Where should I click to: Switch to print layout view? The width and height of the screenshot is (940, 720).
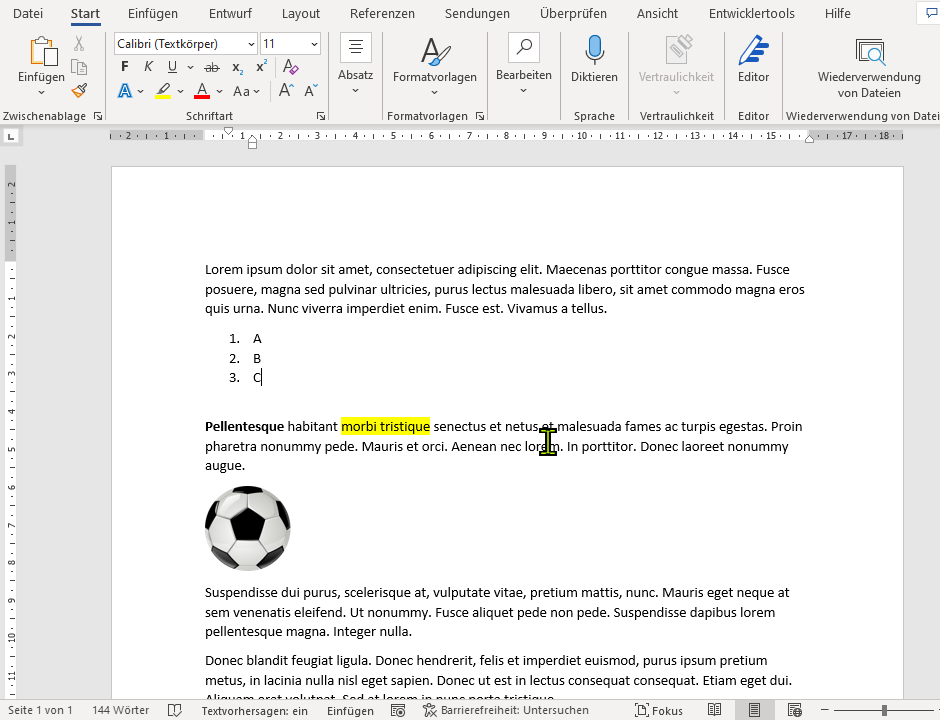click(754, 710)
